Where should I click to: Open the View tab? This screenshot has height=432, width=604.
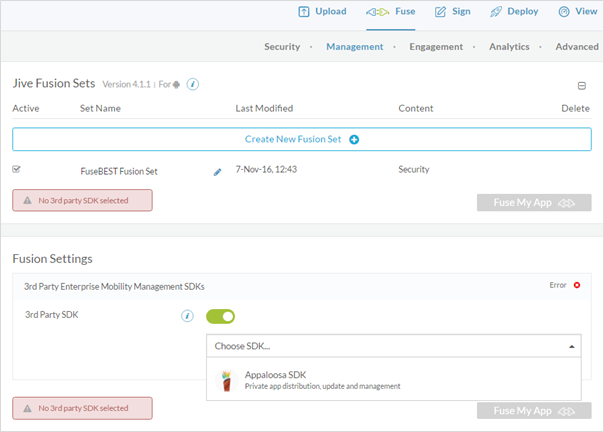click(578, 12)
